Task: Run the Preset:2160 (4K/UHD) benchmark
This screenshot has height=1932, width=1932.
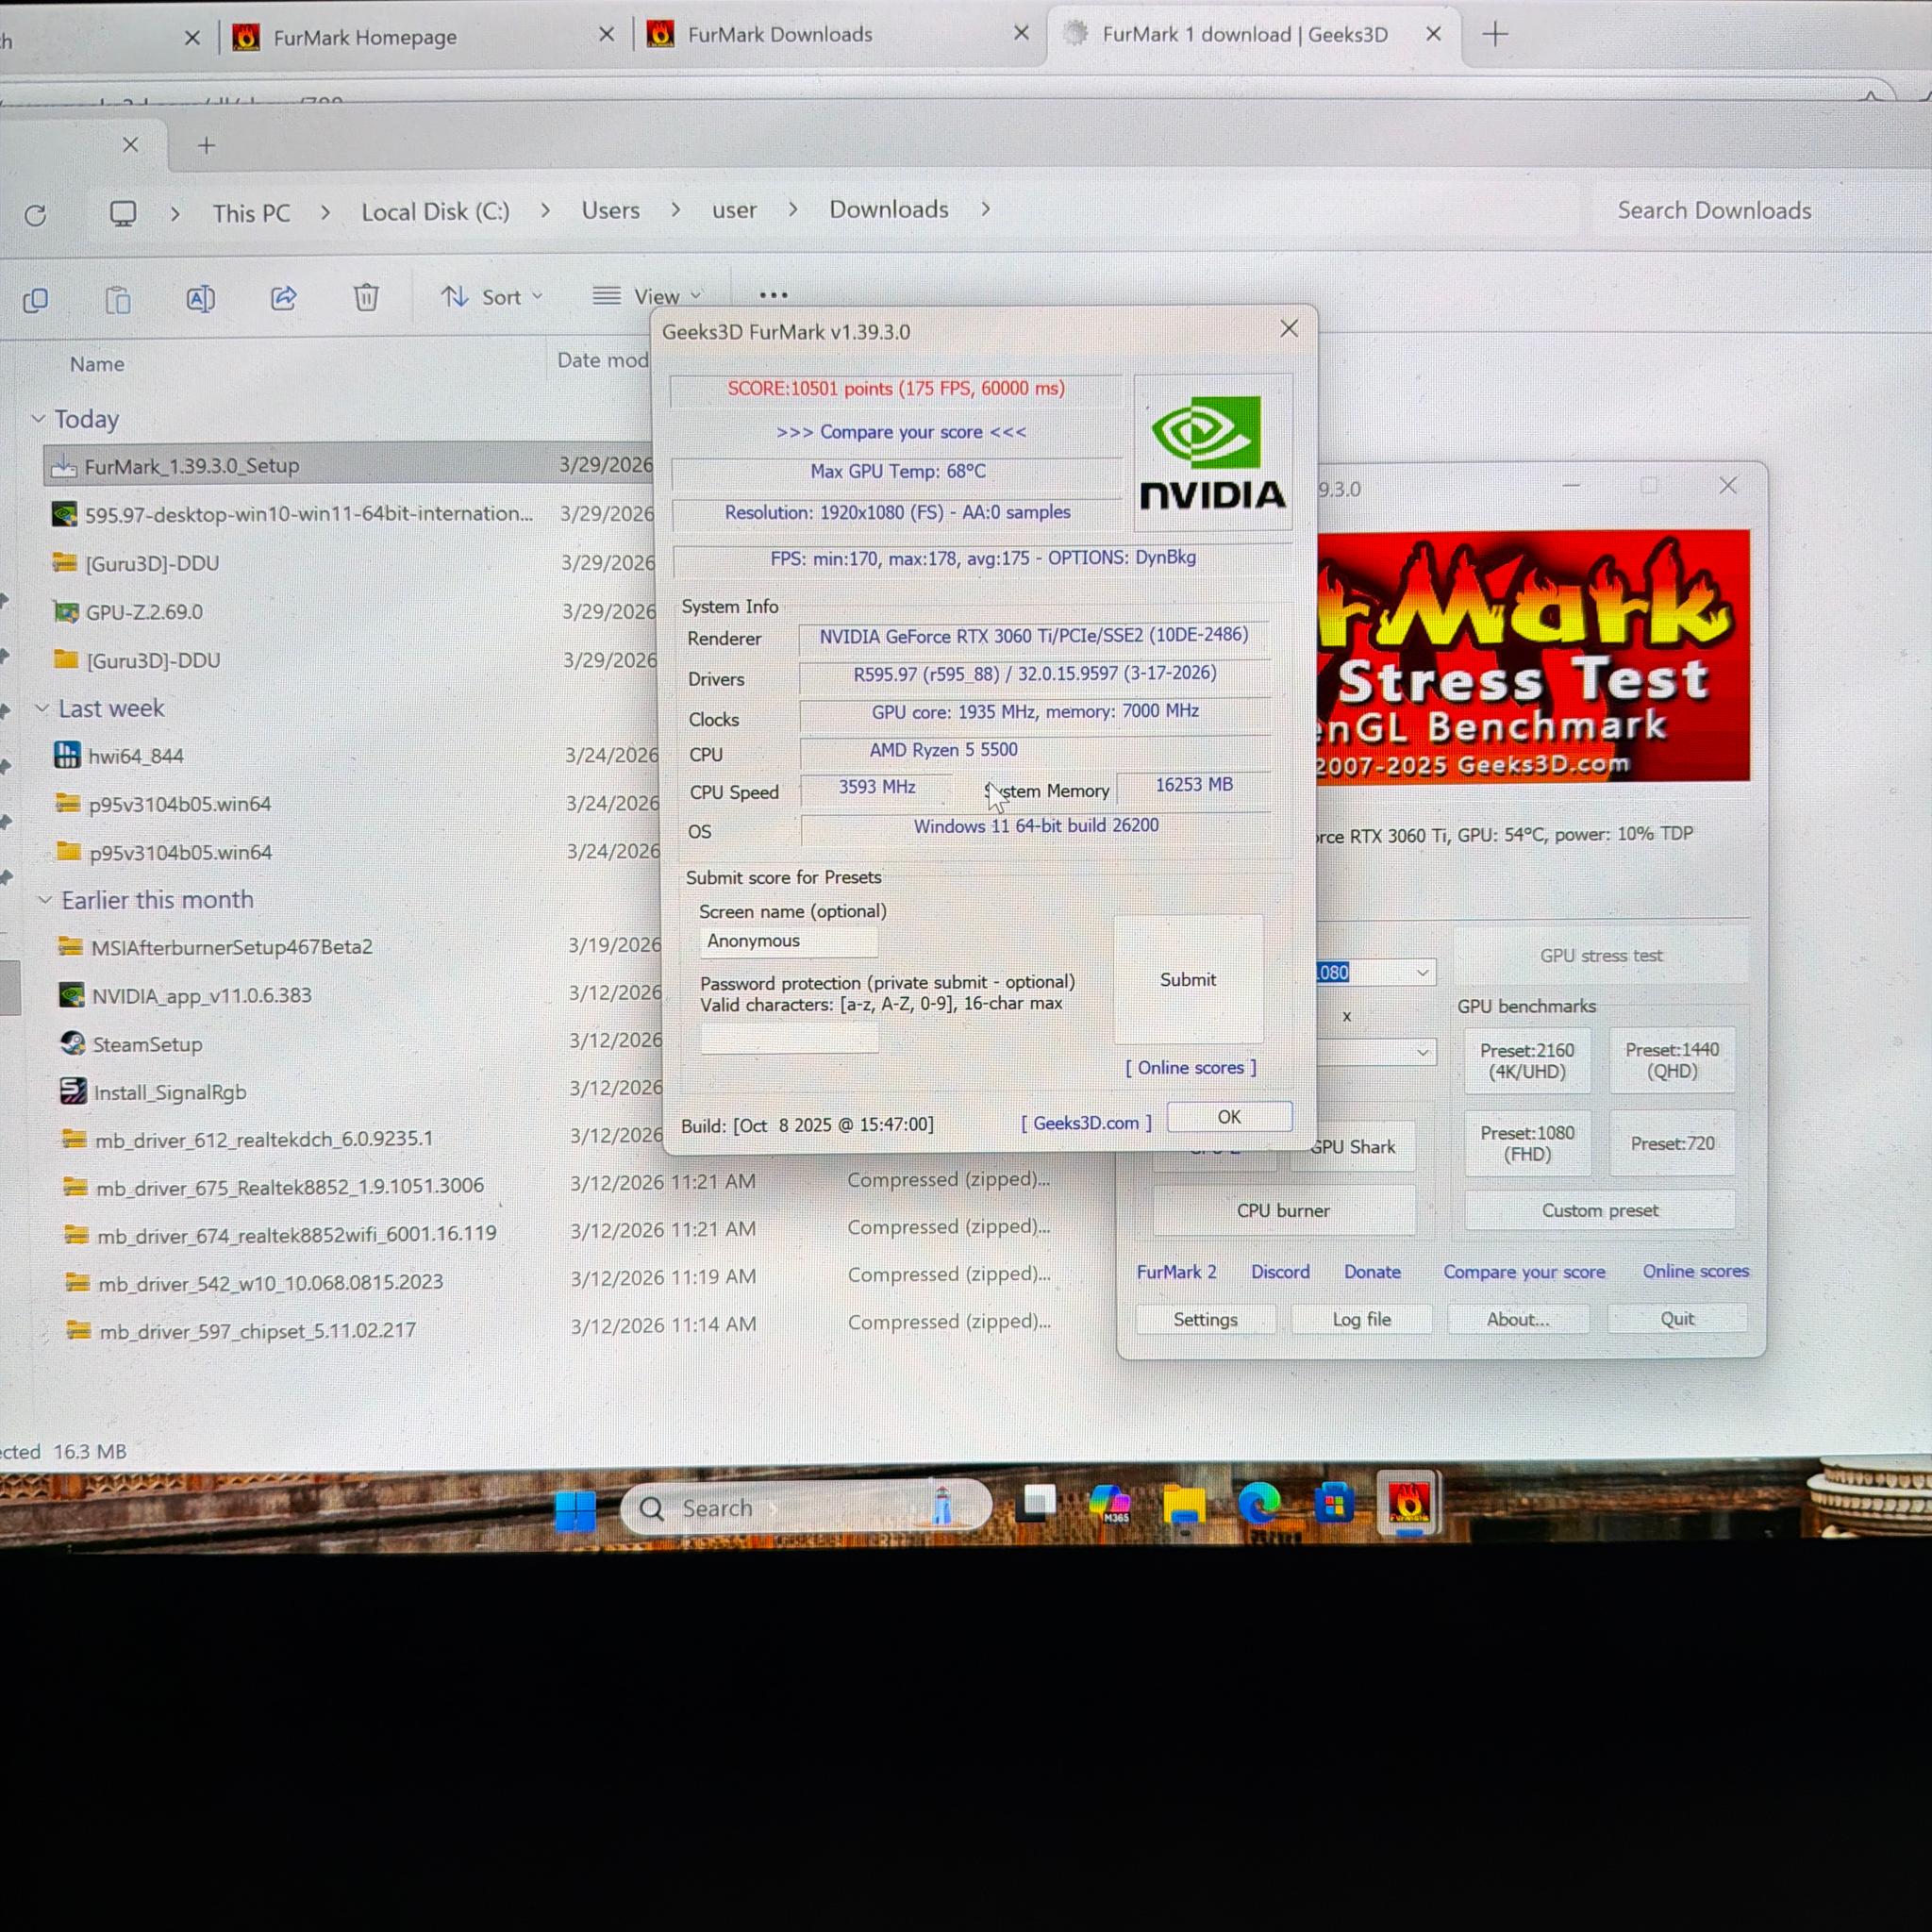Action: pos(1527,1061)
